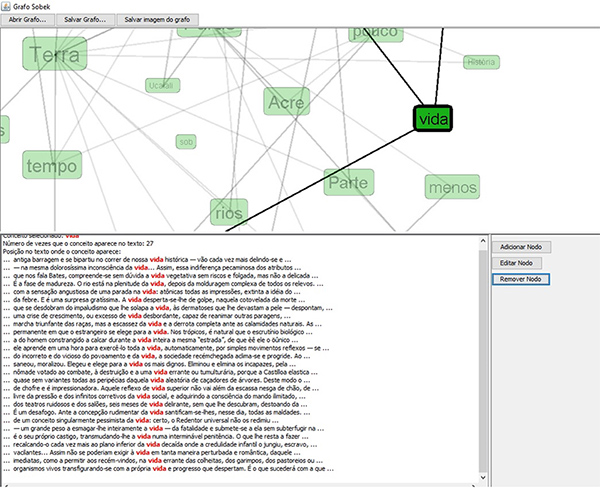Click the text panel scroll up arrow

pos(483,241)
